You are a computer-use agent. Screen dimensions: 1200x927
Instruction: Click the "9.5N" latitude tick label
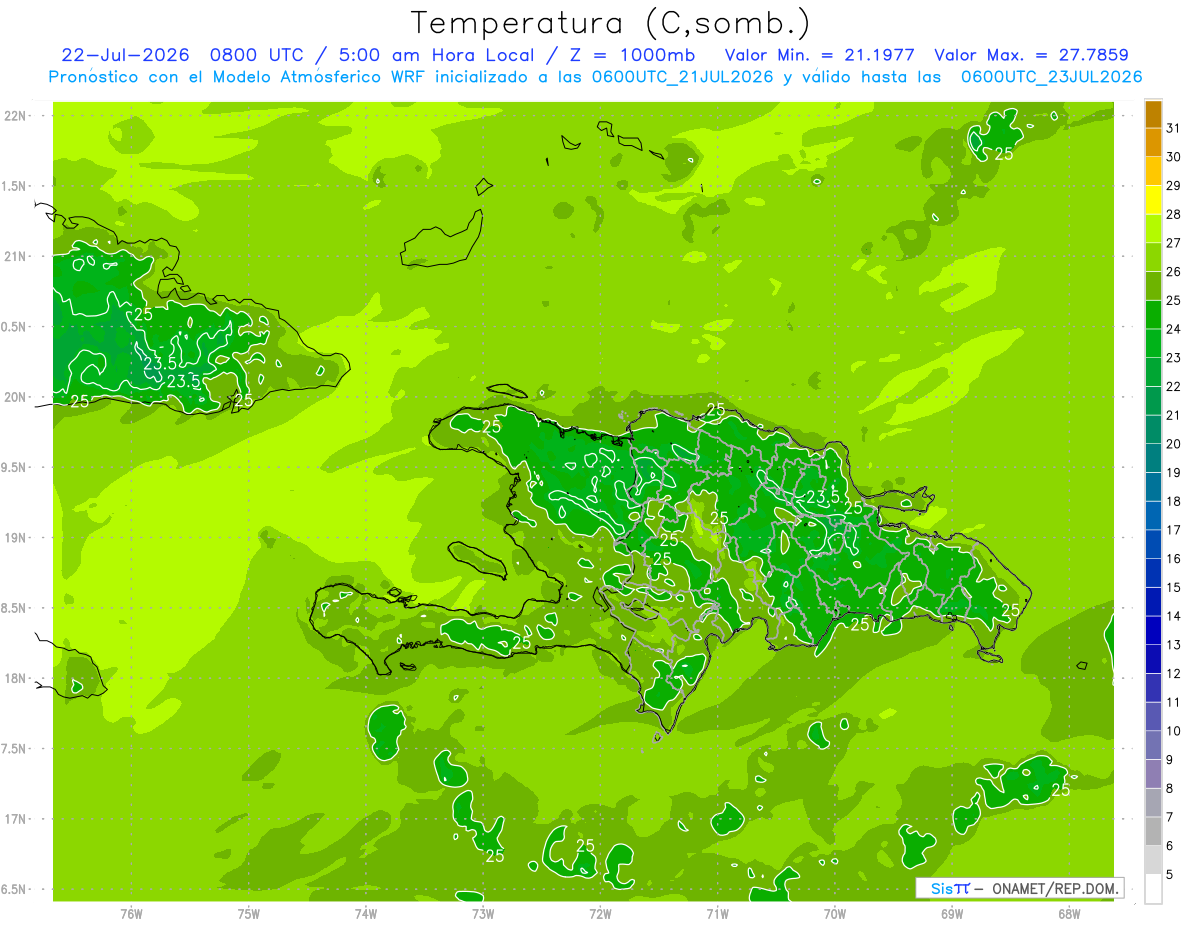tap(15, 468)
